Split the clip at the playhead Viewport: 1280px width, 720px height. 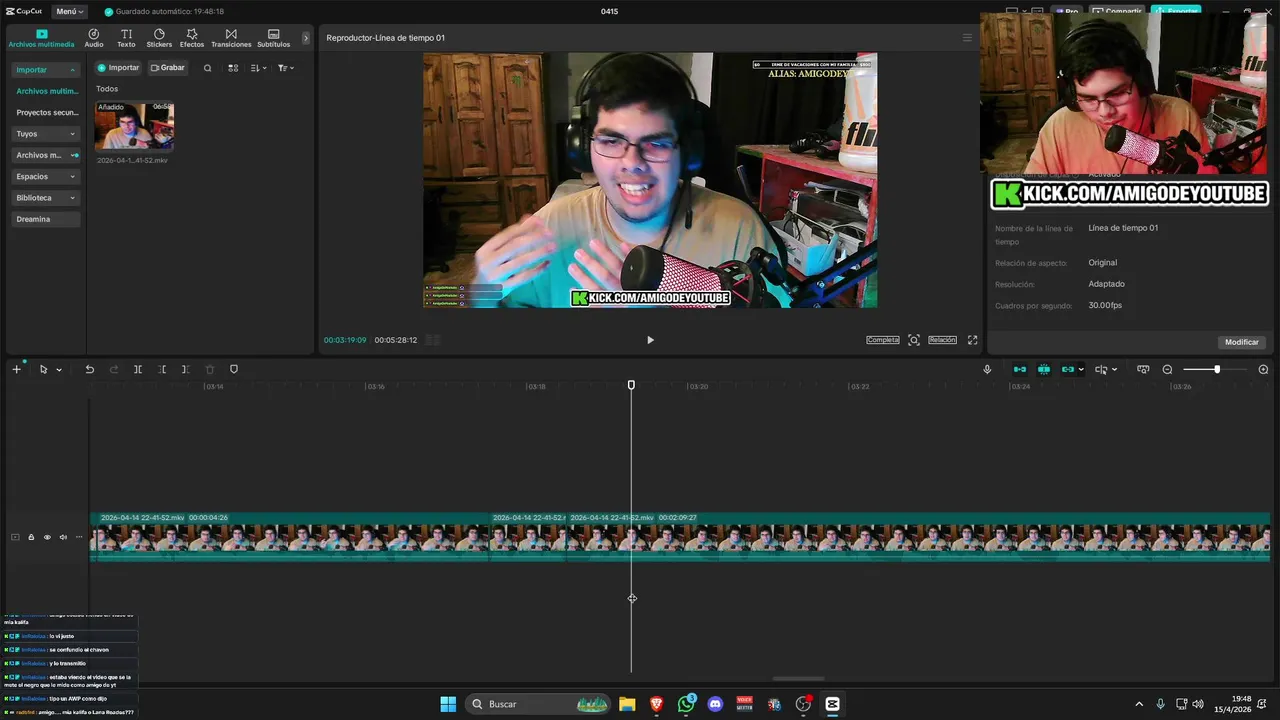(x=138, y=369)
